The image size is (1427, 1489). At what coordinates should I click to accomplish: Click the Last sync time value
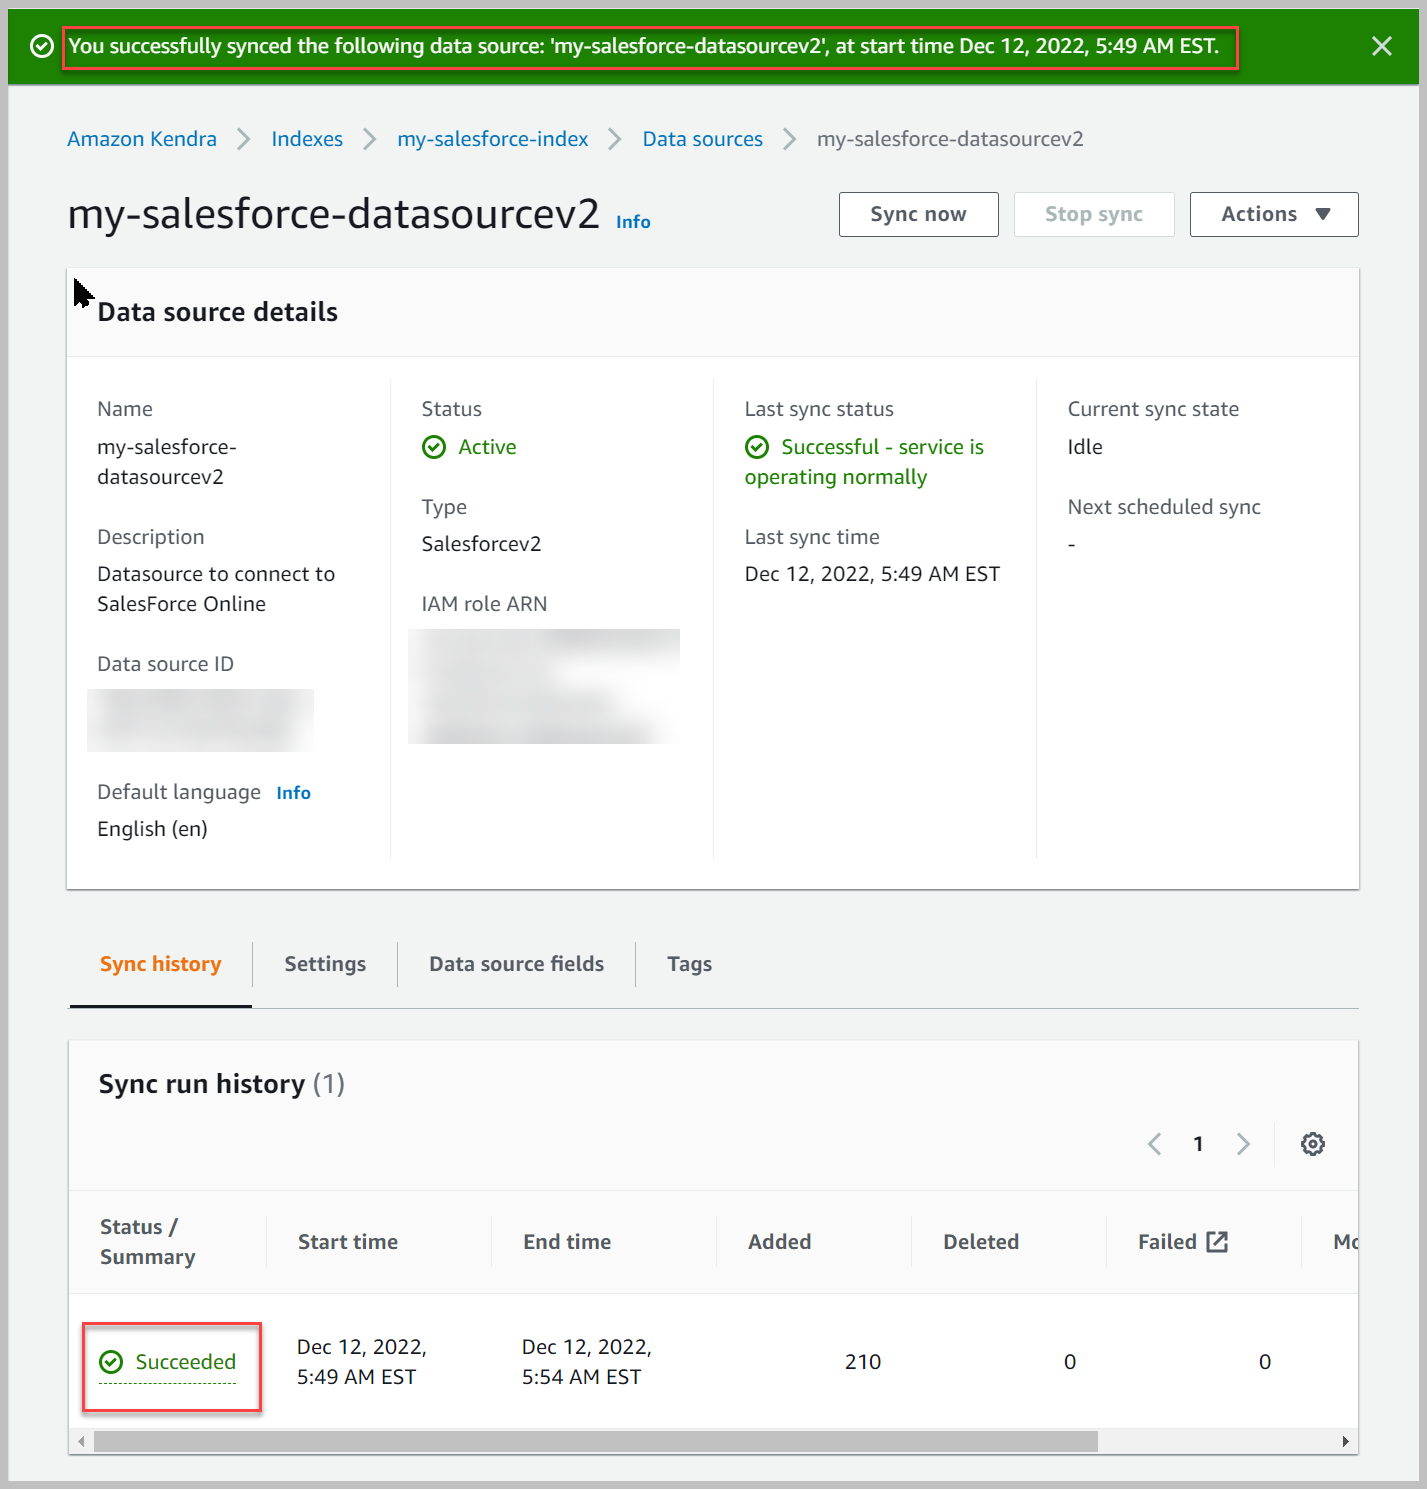click(x=872, y=574)
